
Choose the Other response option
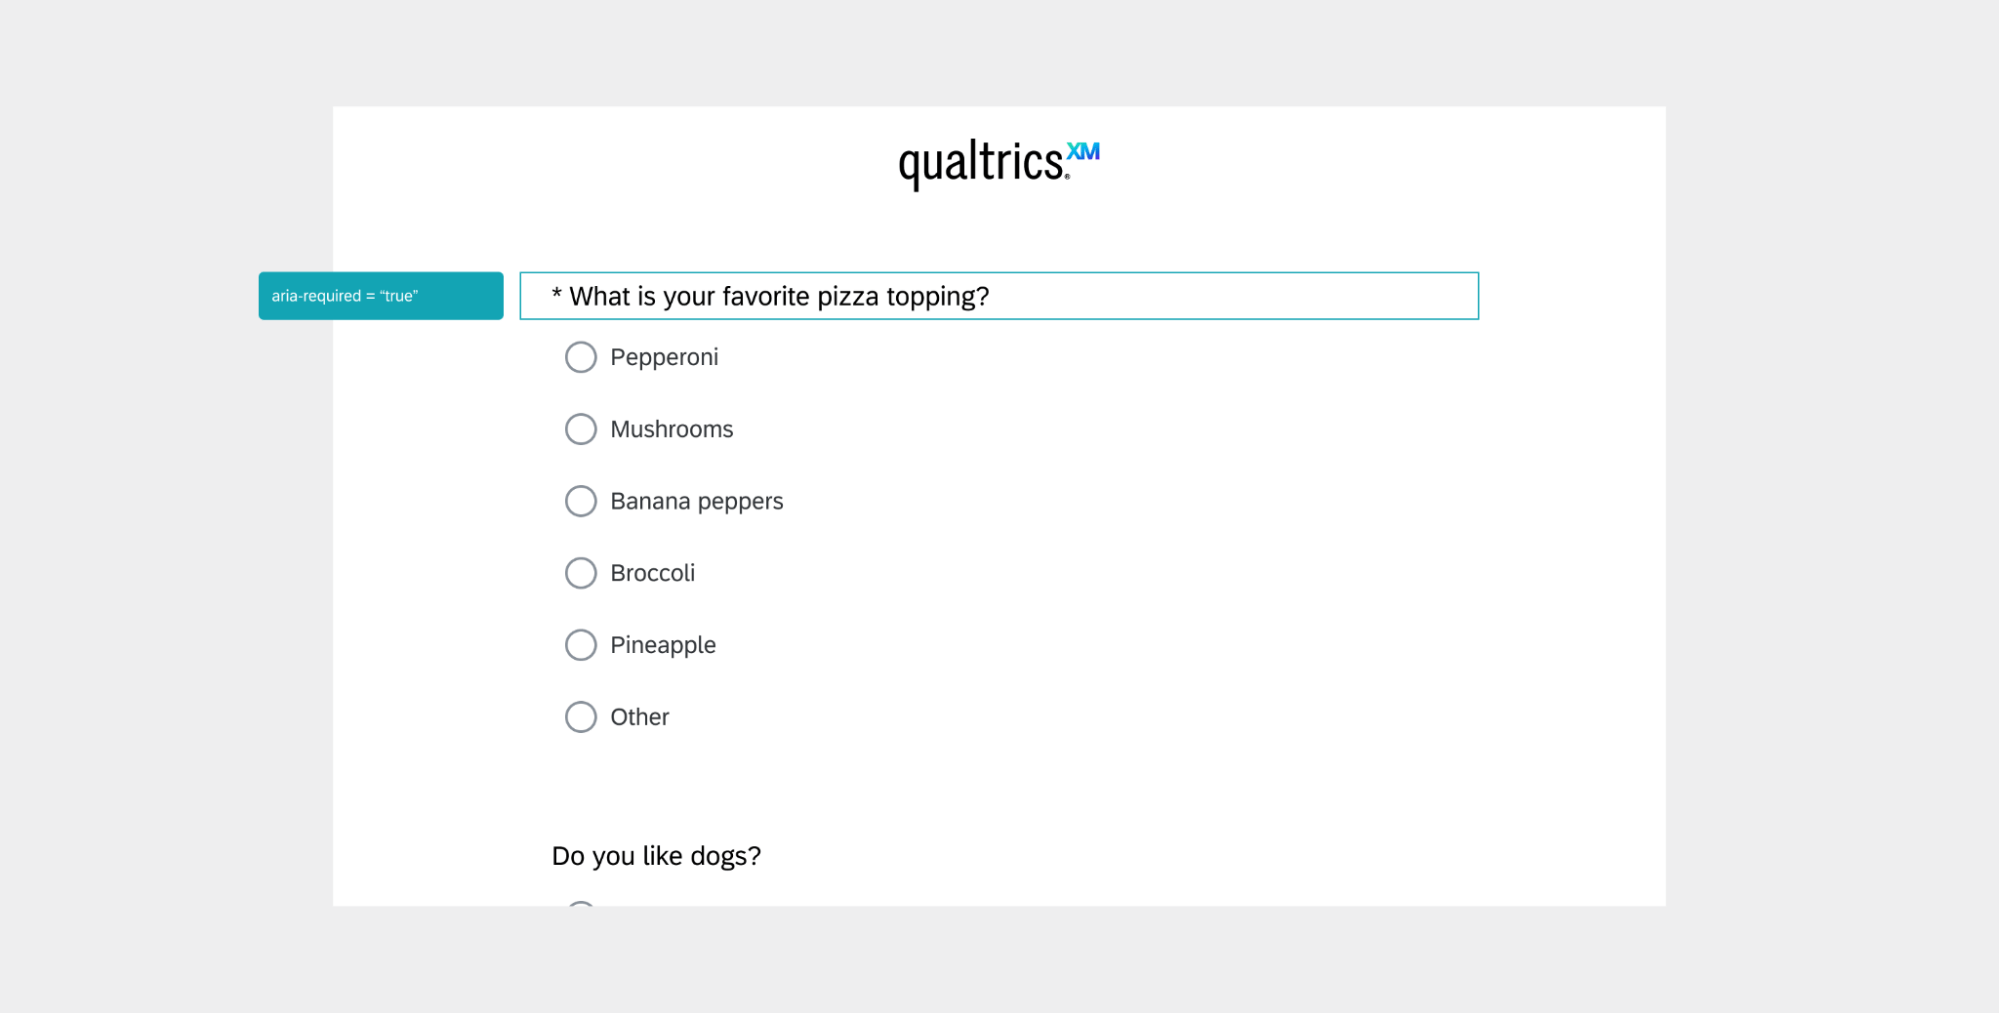click(x=581, y=717)
